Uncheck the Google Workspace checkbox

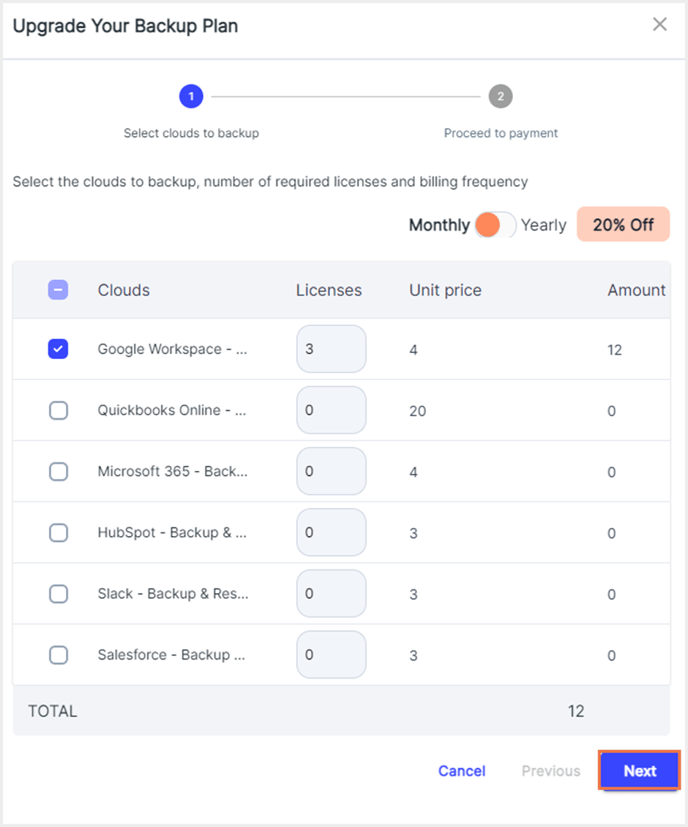click(x=58, y=349)
